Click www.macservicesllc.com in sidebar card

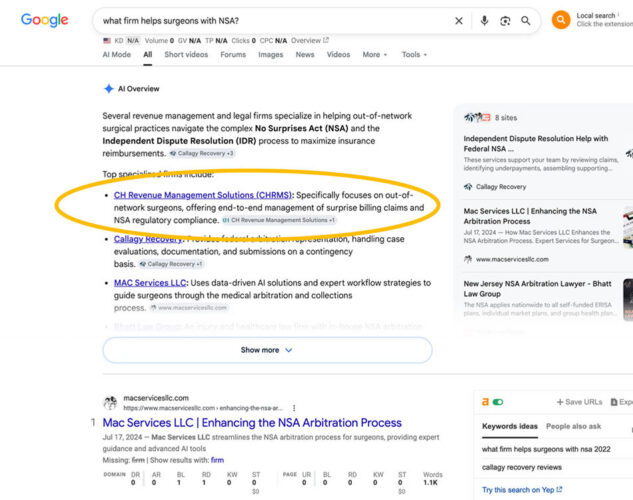(512, 259)
